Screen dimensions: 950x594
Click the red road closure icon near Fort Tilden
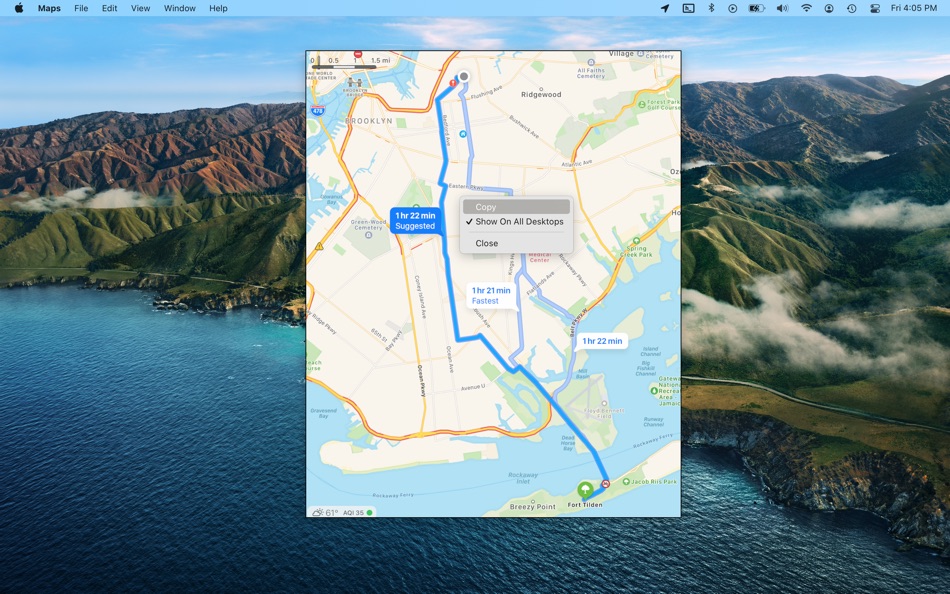point(605,483)
